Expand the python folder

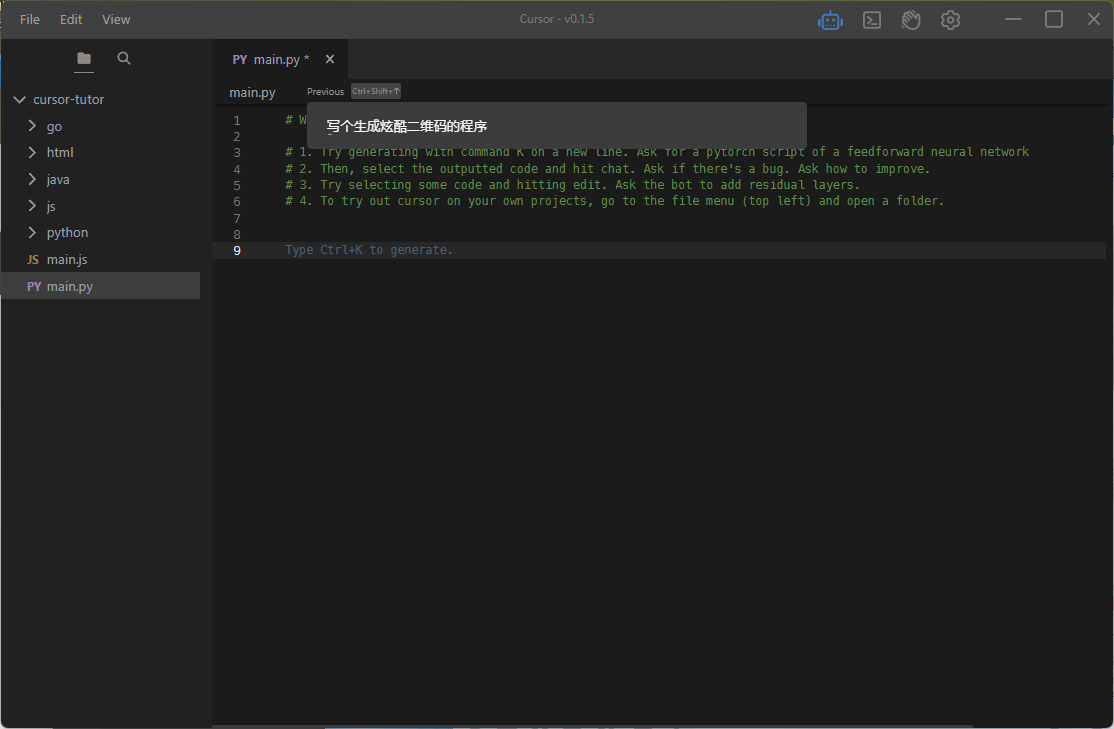click(x=32, y=233)
